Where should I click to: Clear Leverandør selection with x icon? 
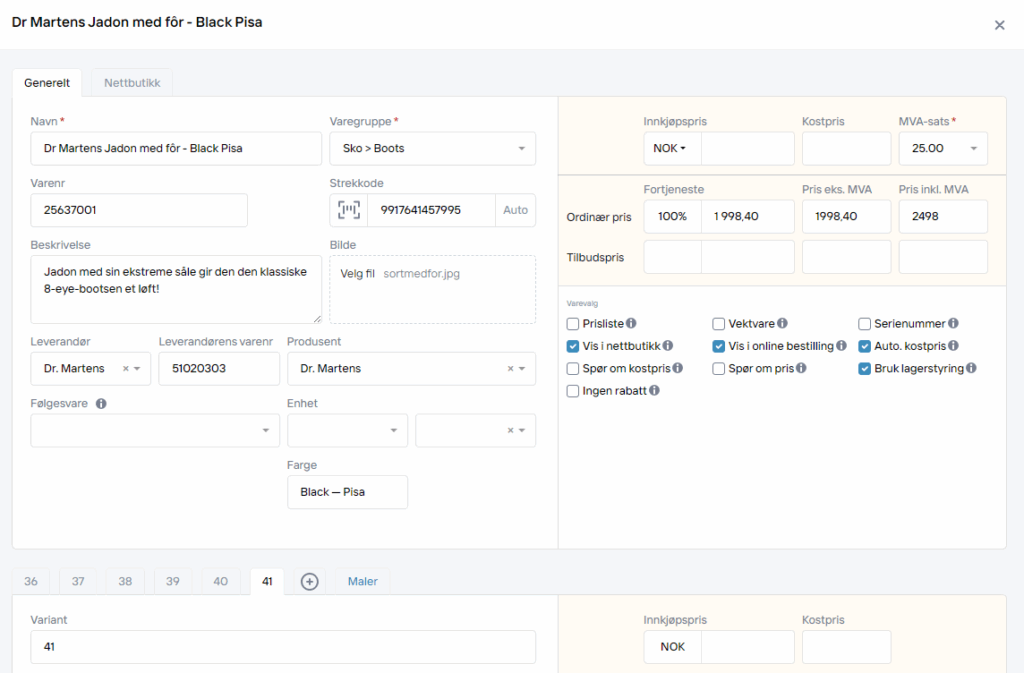click(126, 369)
